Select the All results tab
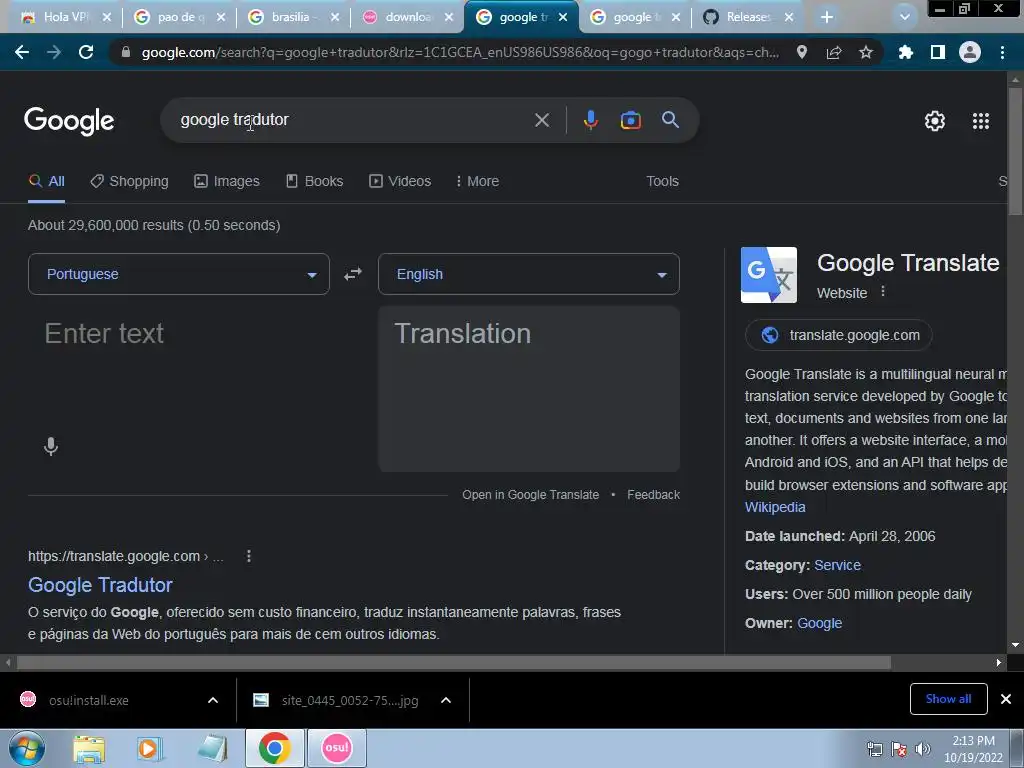1024x768 pixels. 46,182
